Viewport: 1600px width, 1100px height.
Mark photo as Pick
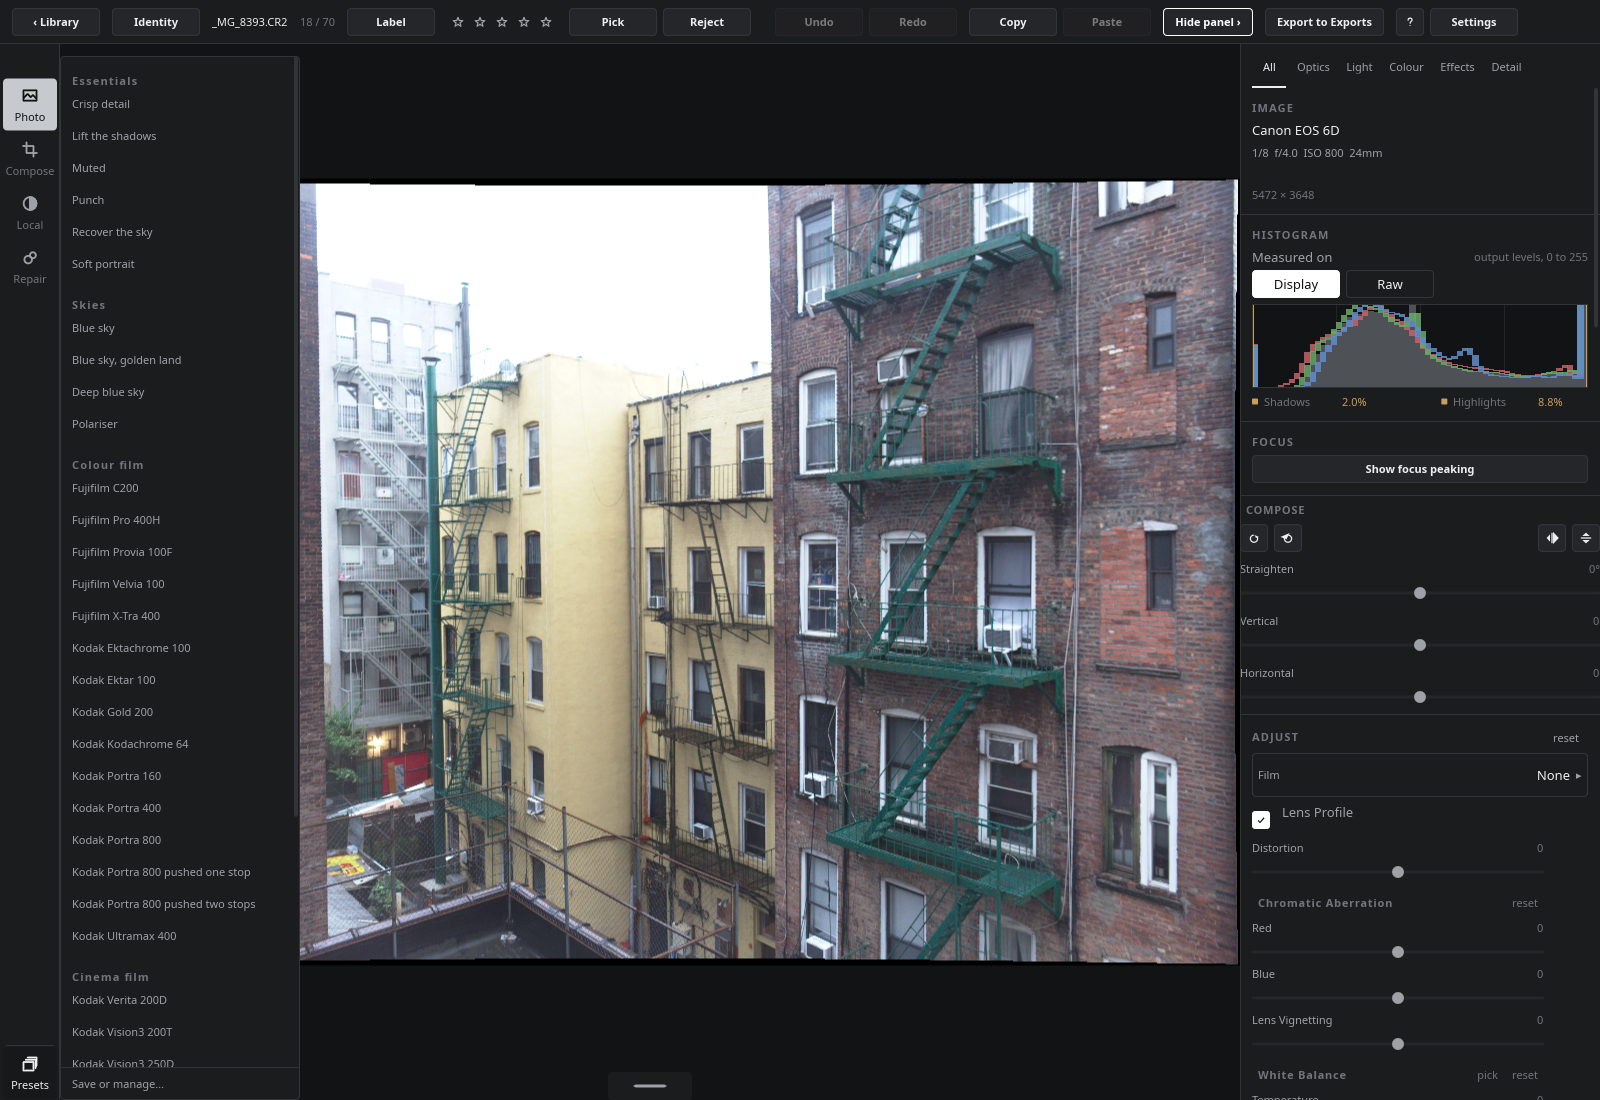click(613, 22)
